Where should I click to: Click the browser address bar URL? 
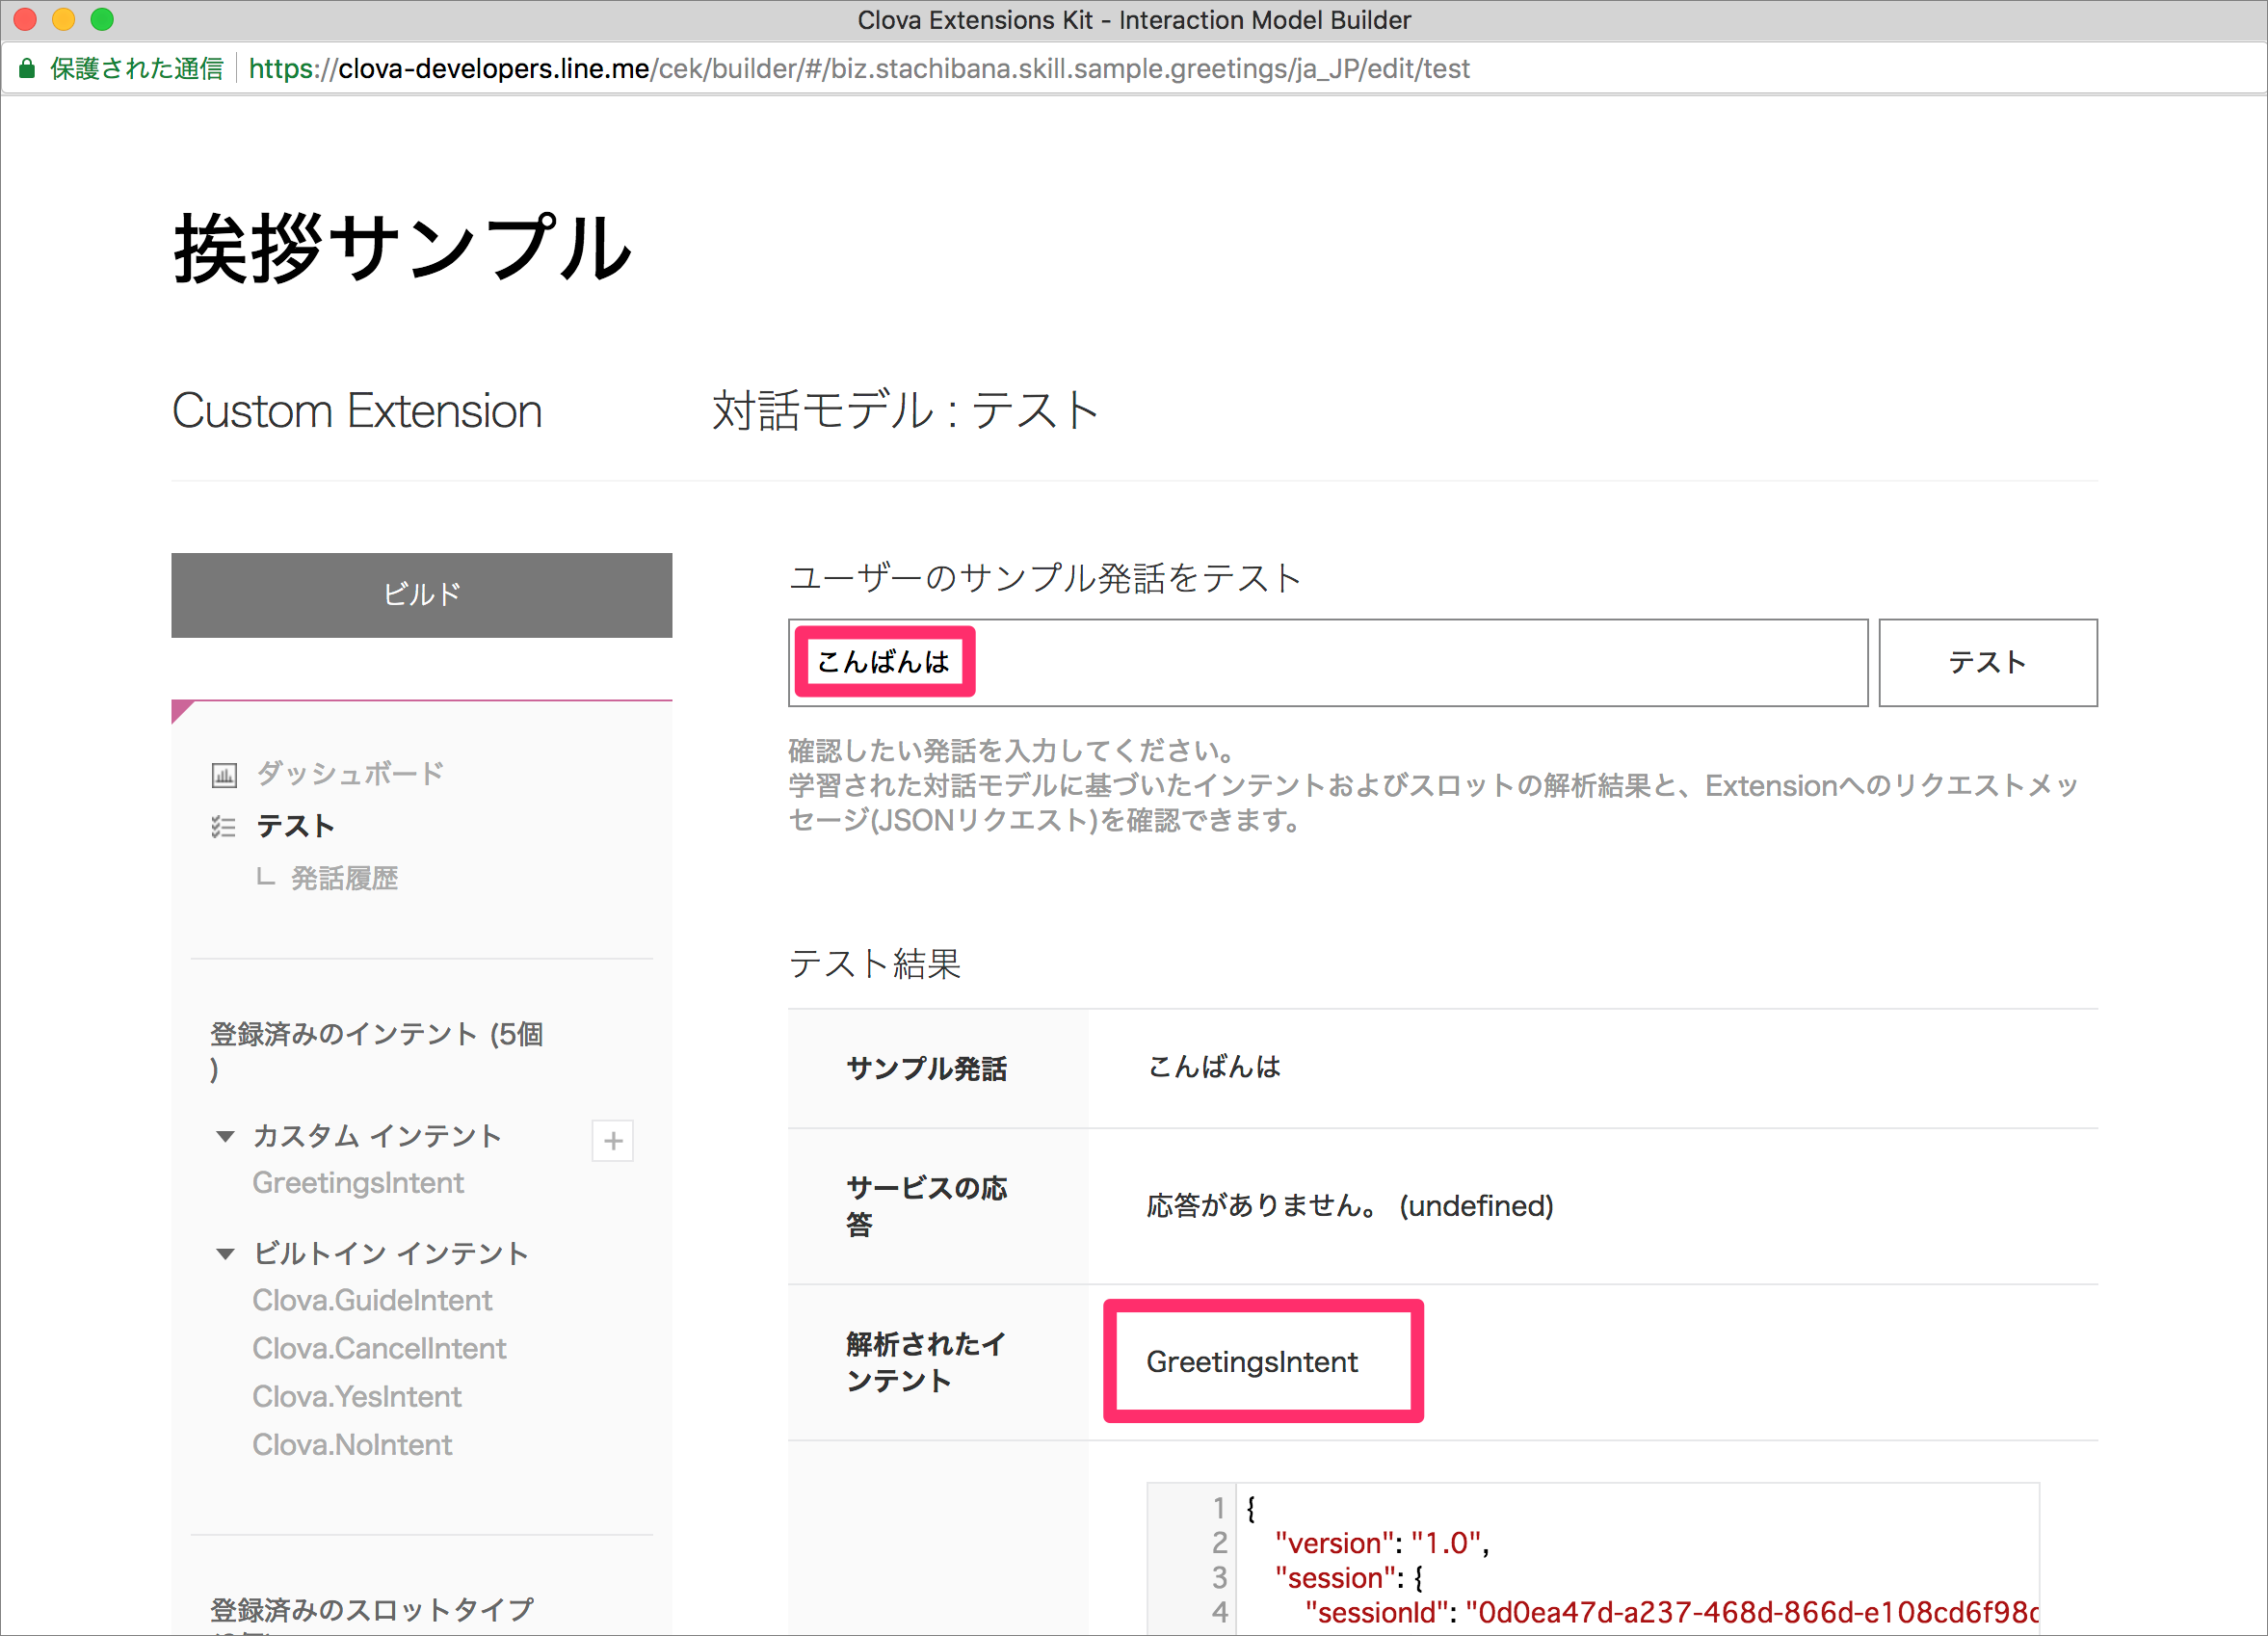pos(859,69)
